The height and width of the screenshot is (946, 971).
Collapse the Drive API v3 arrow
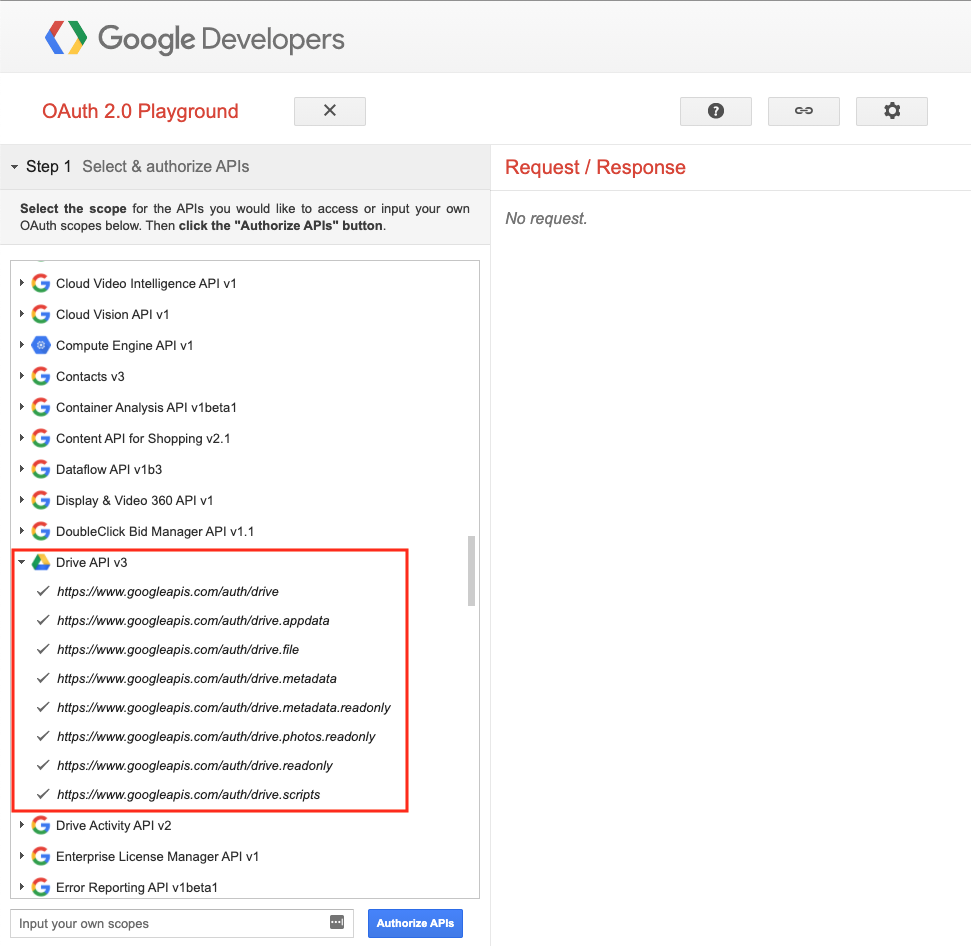22,562
